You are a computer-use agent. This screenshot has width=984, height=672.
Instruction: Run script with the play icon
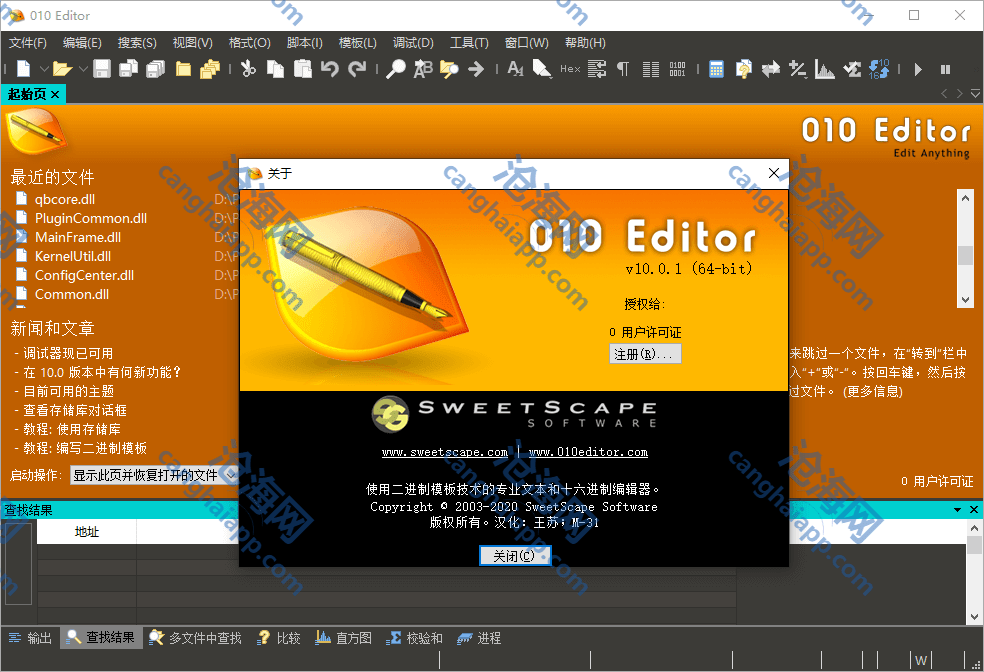point(918,69)
